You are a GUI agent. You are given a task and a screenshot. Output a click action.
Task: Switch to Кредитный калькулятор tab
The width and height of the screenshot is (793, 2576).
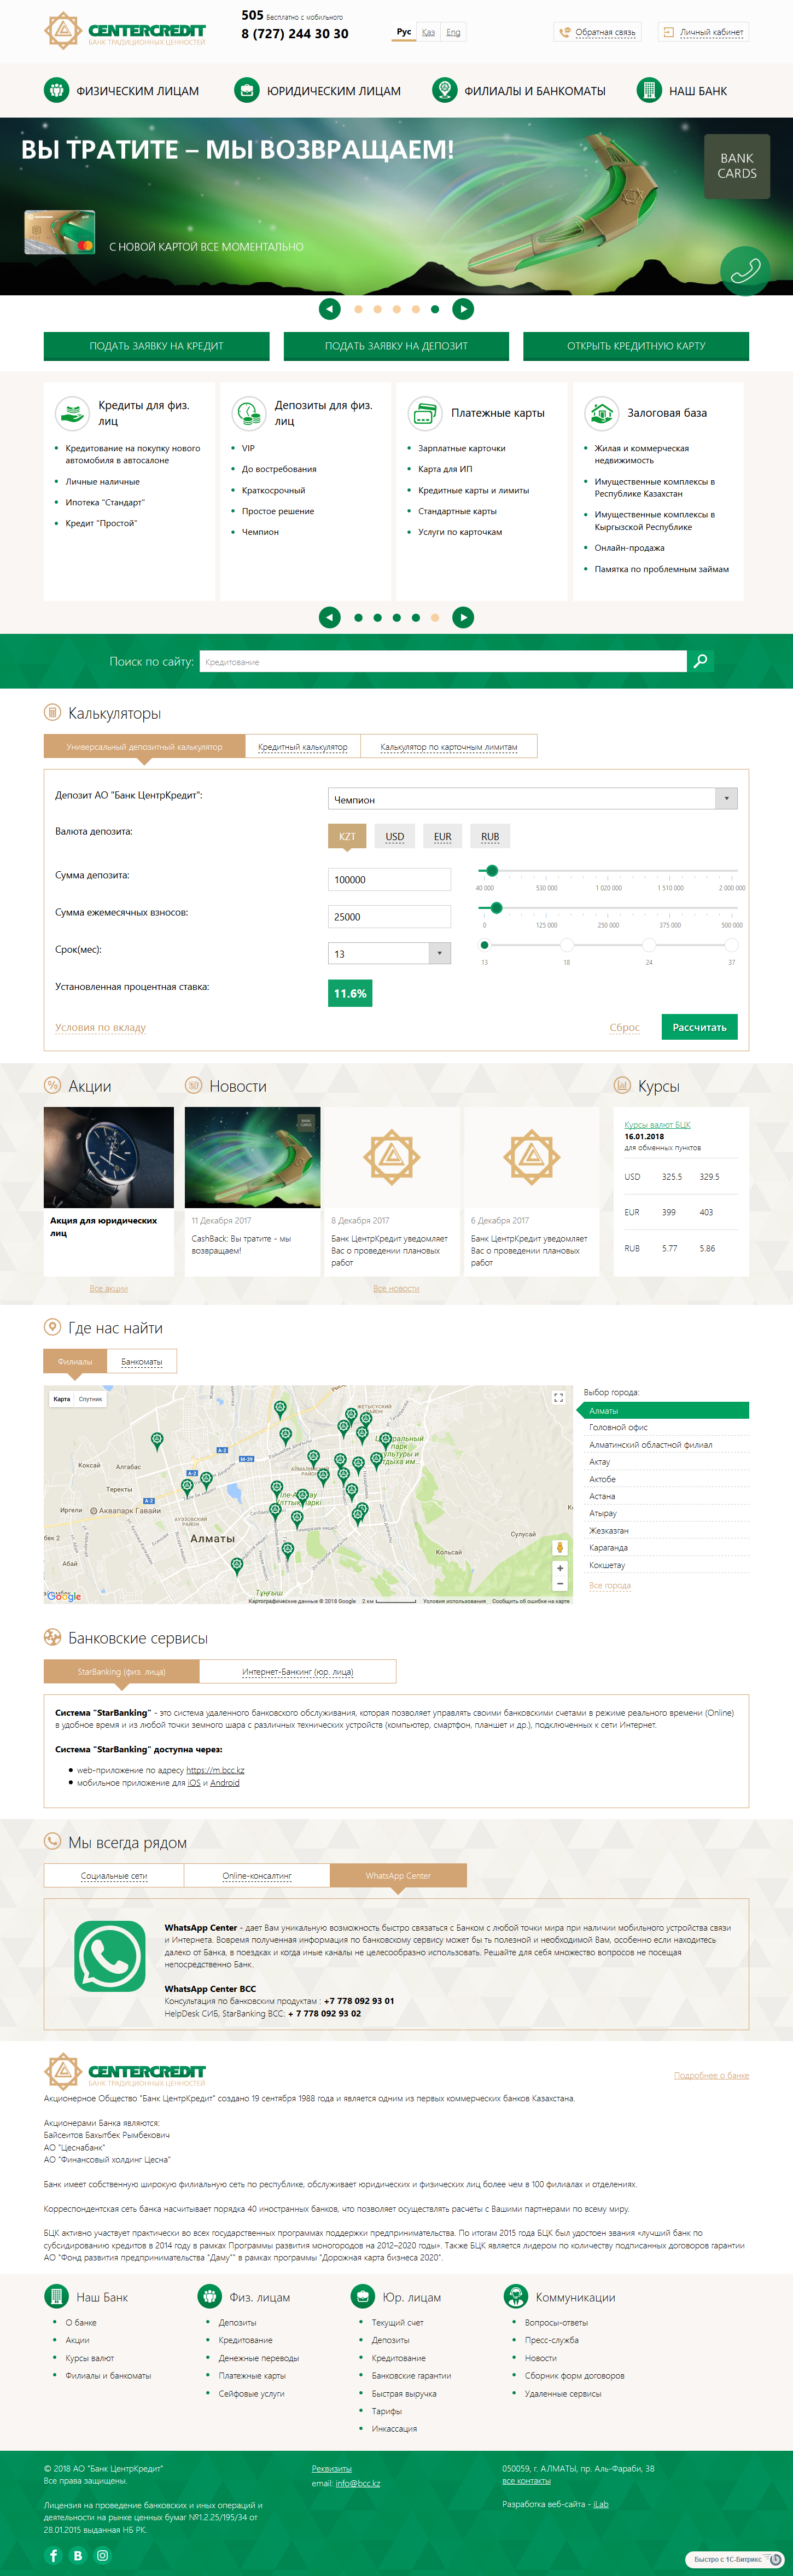(x=302, y=746)
